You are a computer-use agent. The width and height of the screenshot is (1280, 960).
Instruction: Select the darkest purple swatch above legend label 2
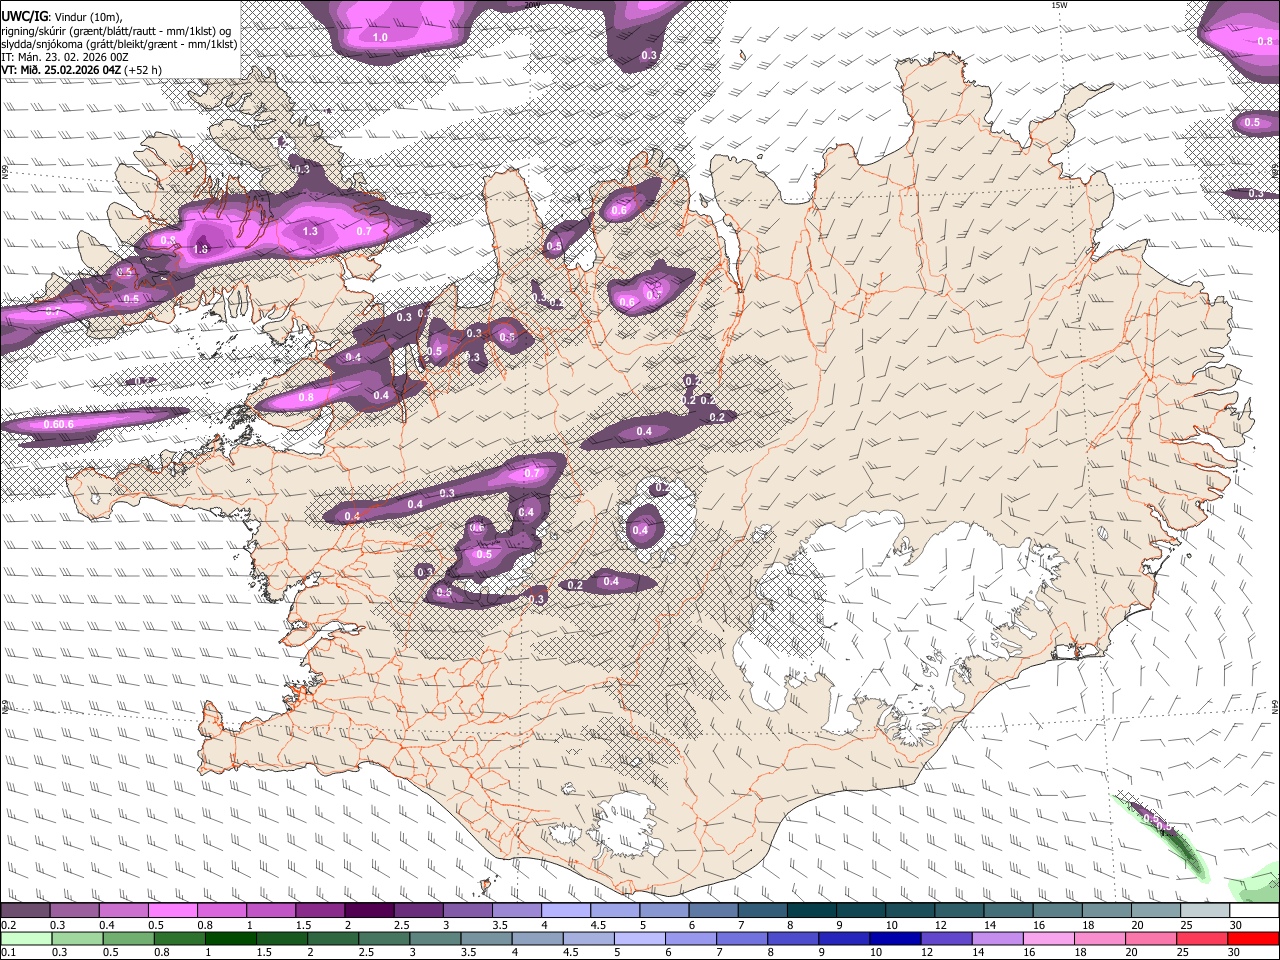pyautogui.click(x=368, y=911)
